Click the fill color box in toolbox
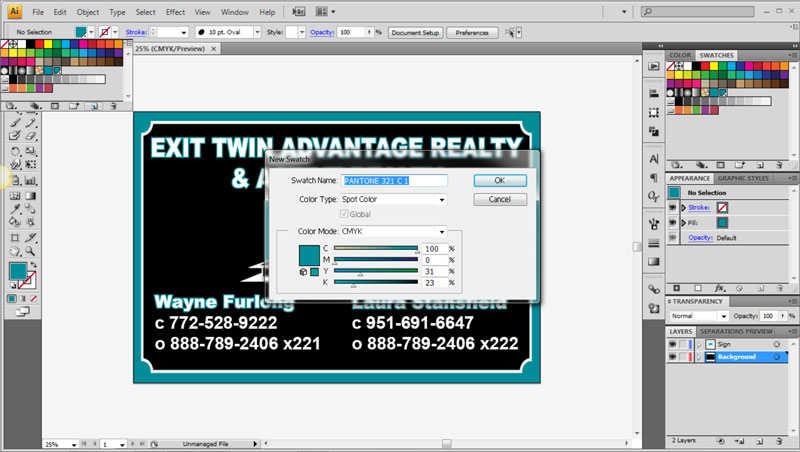The image size is (800, 452). click(x=18, y=271)
